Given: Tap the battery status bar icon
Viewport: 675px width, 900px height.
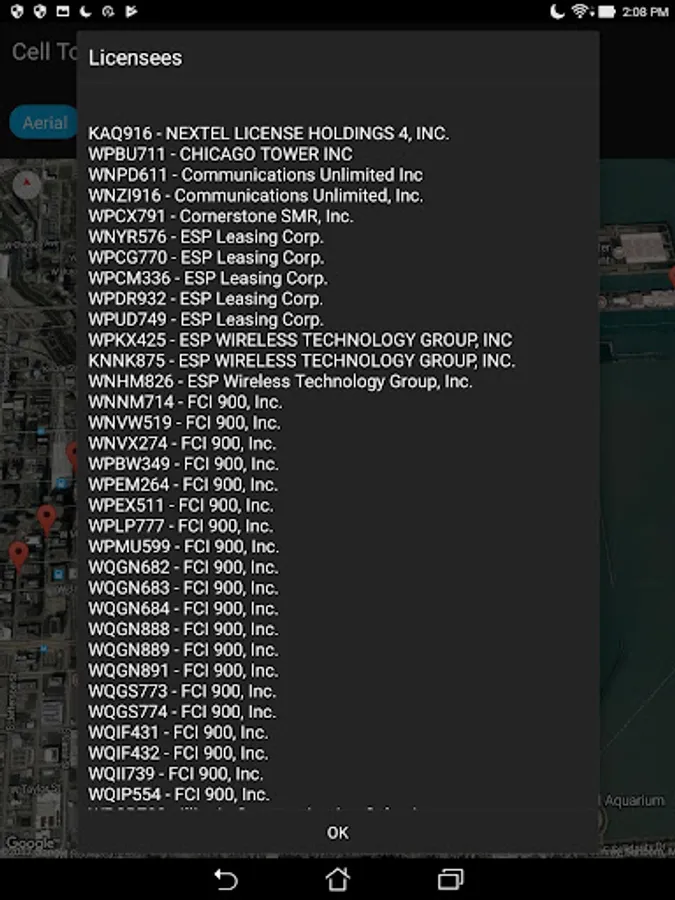Looking at the screenshot, I should (607, 11).
